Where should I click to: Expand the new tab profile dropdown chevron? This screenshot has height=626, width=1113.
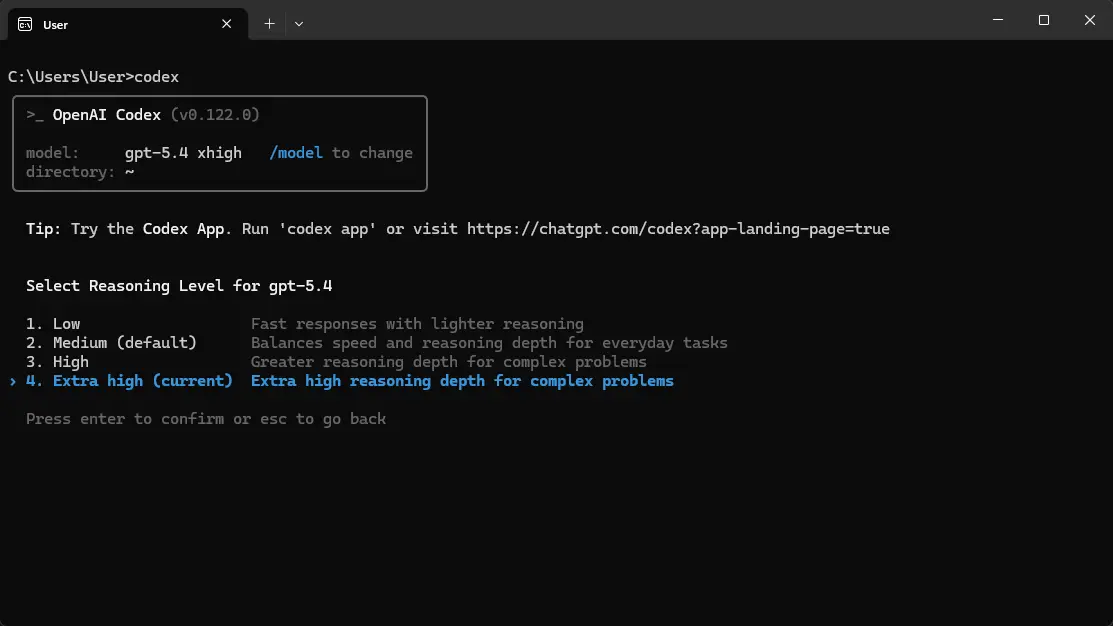pyautogui.click(x=299, y=24)
